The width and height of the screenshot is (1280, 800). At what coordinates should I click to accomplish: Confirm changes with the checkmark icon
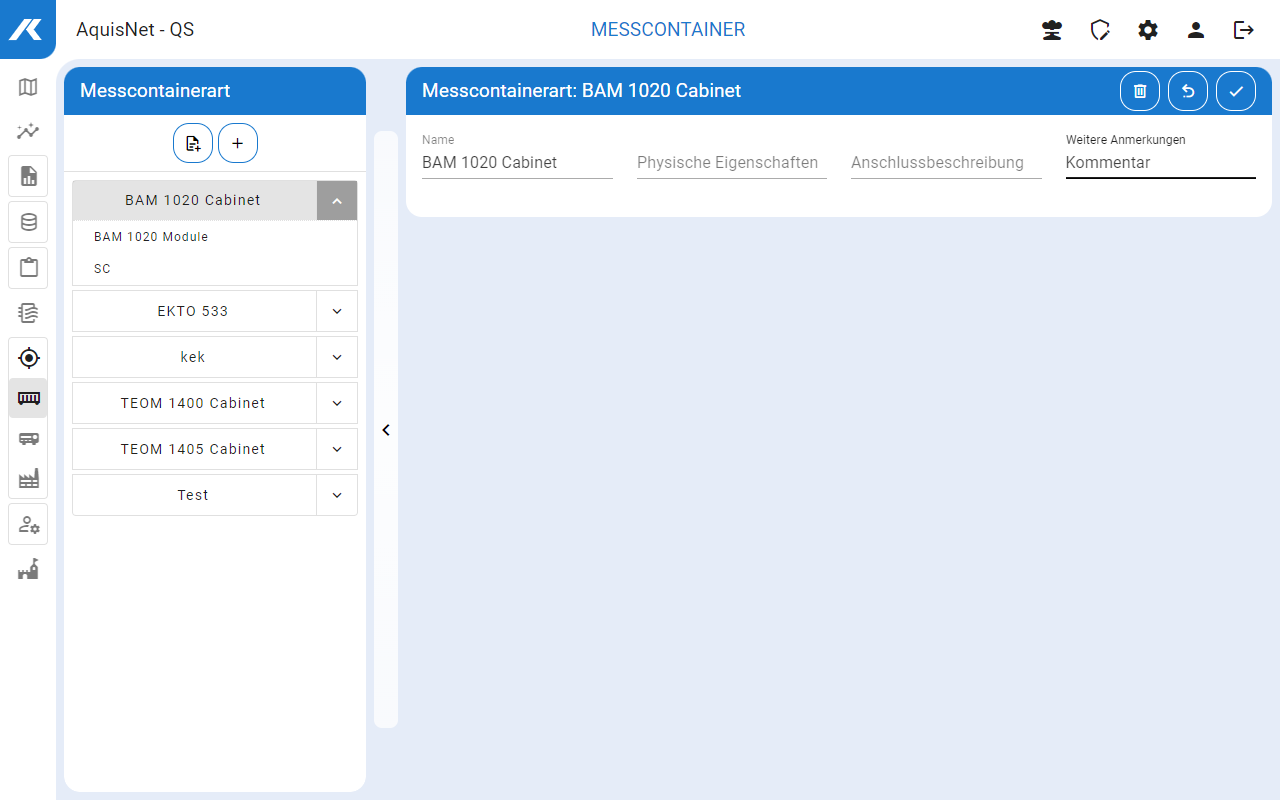click(x=1236, y=91)
